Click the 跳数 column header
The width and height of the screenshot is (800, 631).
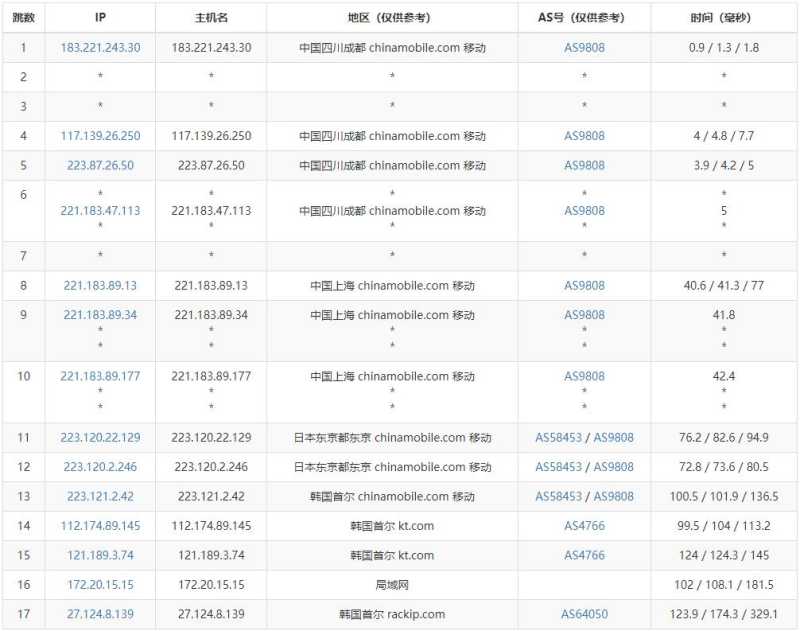23,18
